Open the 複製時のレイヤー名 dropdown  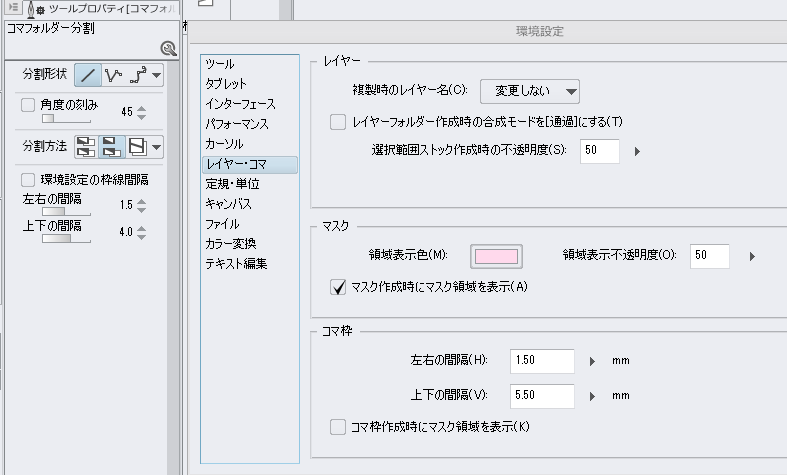(x=530, y=91)
